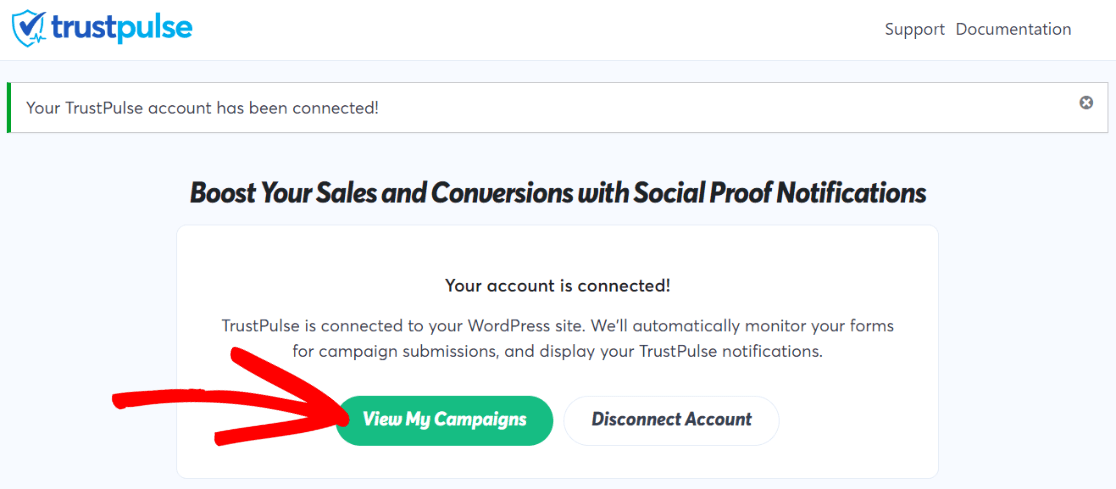The height and width of the screenshot is (489, 1116).
Task: Click the 'account has been connected' banner text
Action: 202,108
